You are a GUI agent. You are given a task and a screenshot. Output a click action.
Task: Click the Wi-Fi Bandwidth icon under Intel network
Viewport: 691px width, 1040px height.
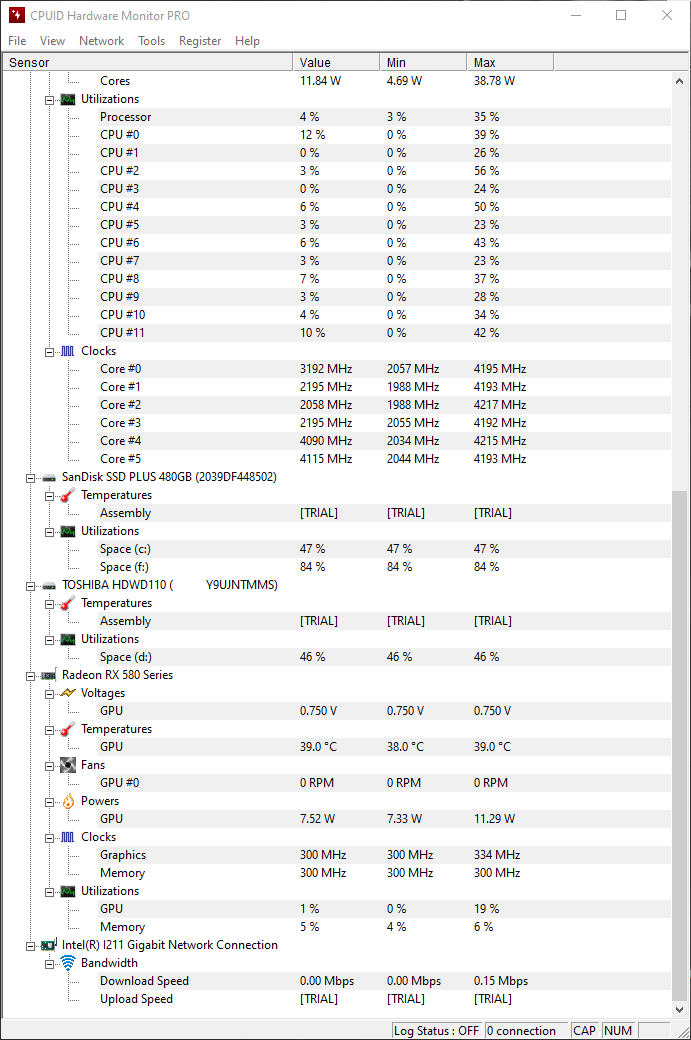point(66,962)
